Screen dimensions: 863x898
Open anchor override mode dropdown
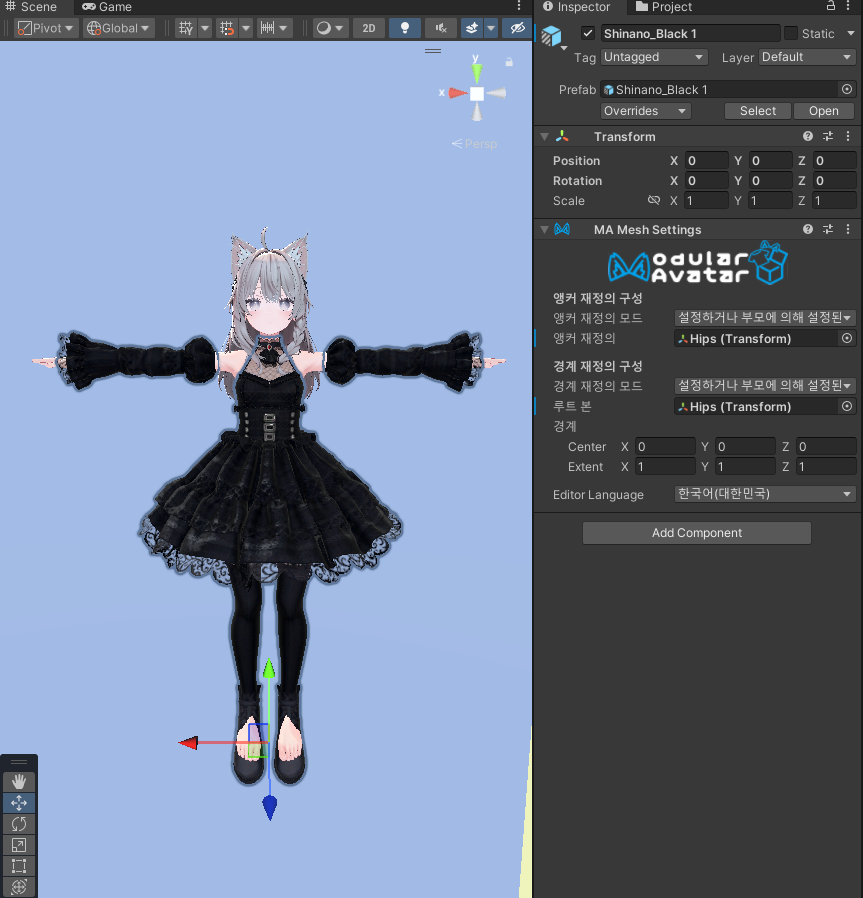pos(765,318)
